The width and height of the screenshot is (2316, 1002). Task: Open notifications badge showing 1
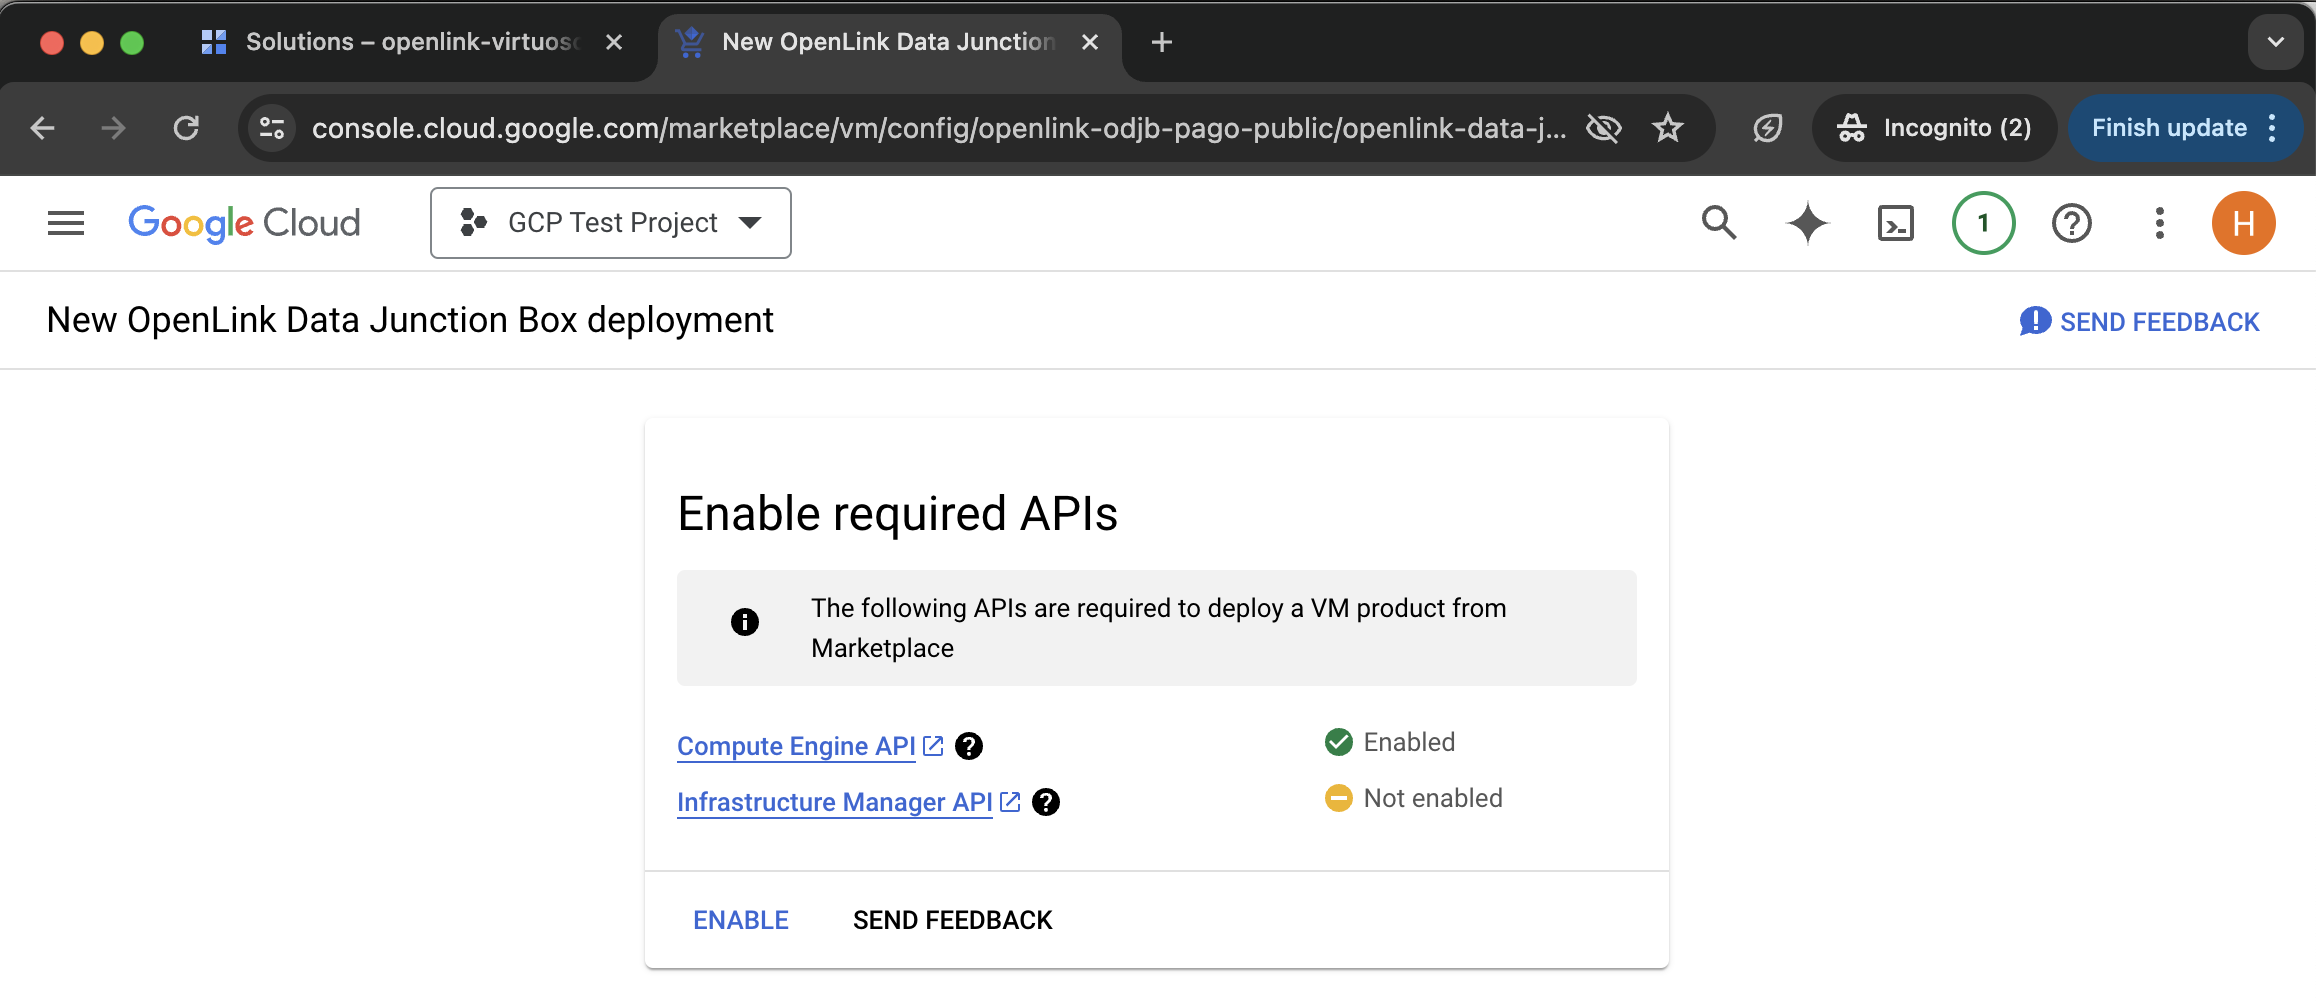[1984, 223]
